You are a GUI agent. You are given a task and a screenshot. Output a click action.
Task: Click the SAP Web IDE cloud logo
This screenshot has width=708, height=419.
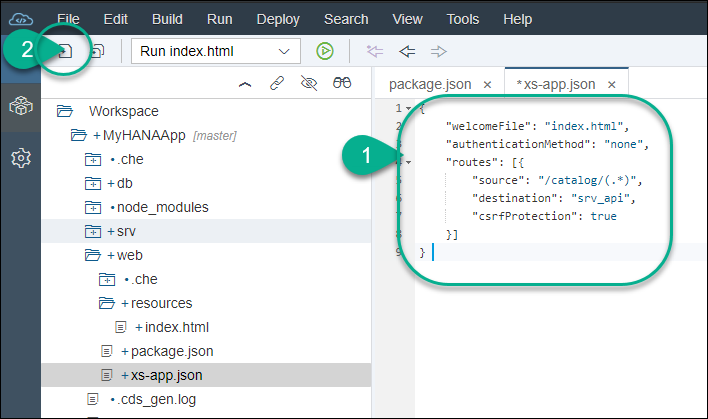[21, 19]
